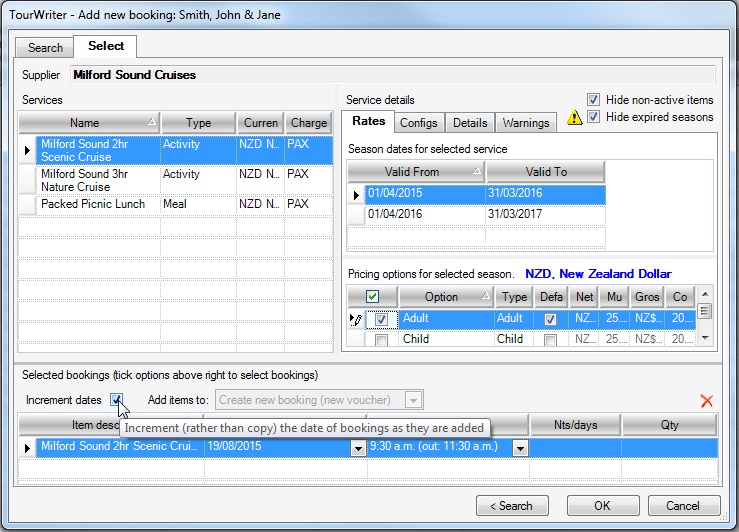
Task: Click the pricing options scrollbar thumb
Action: point(706,311)
